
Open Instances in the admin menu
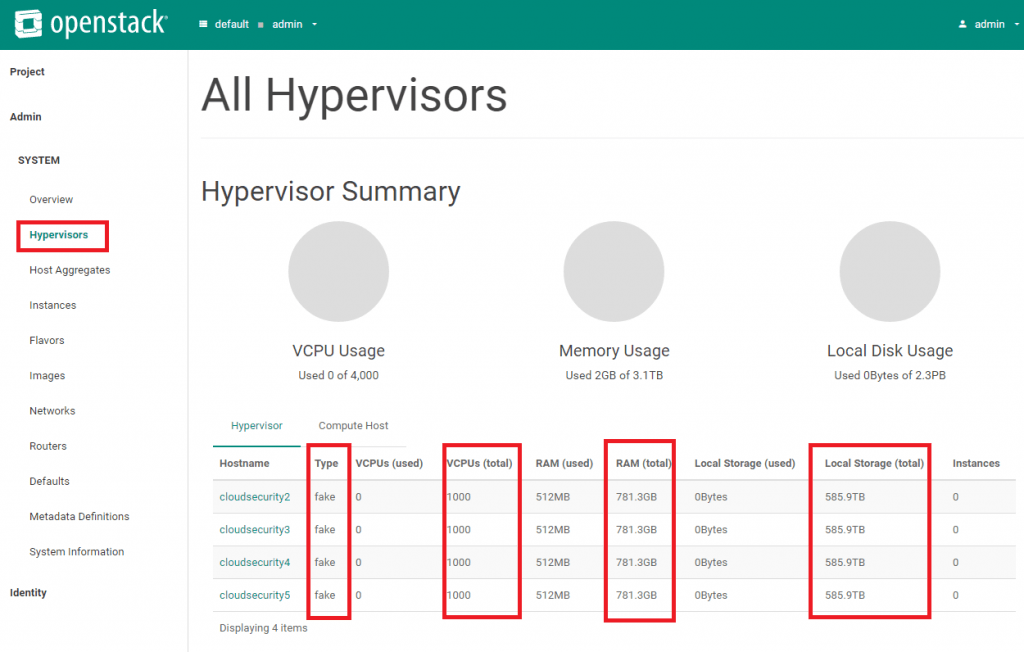coord(53,305)
